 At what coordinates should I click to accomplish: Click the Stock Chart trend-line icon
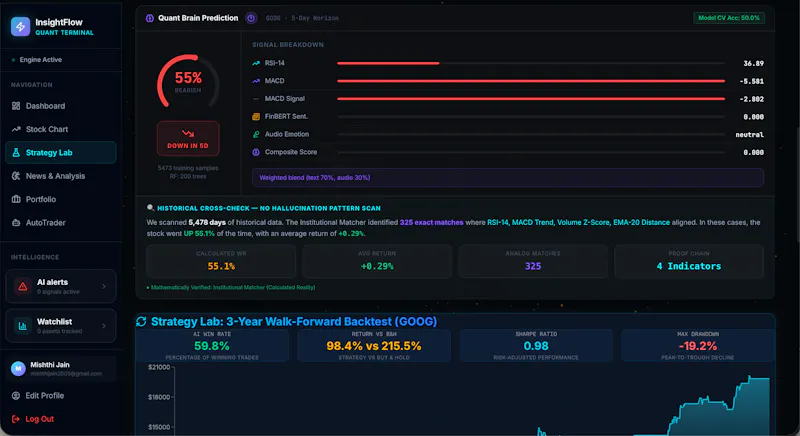[16, 130]
